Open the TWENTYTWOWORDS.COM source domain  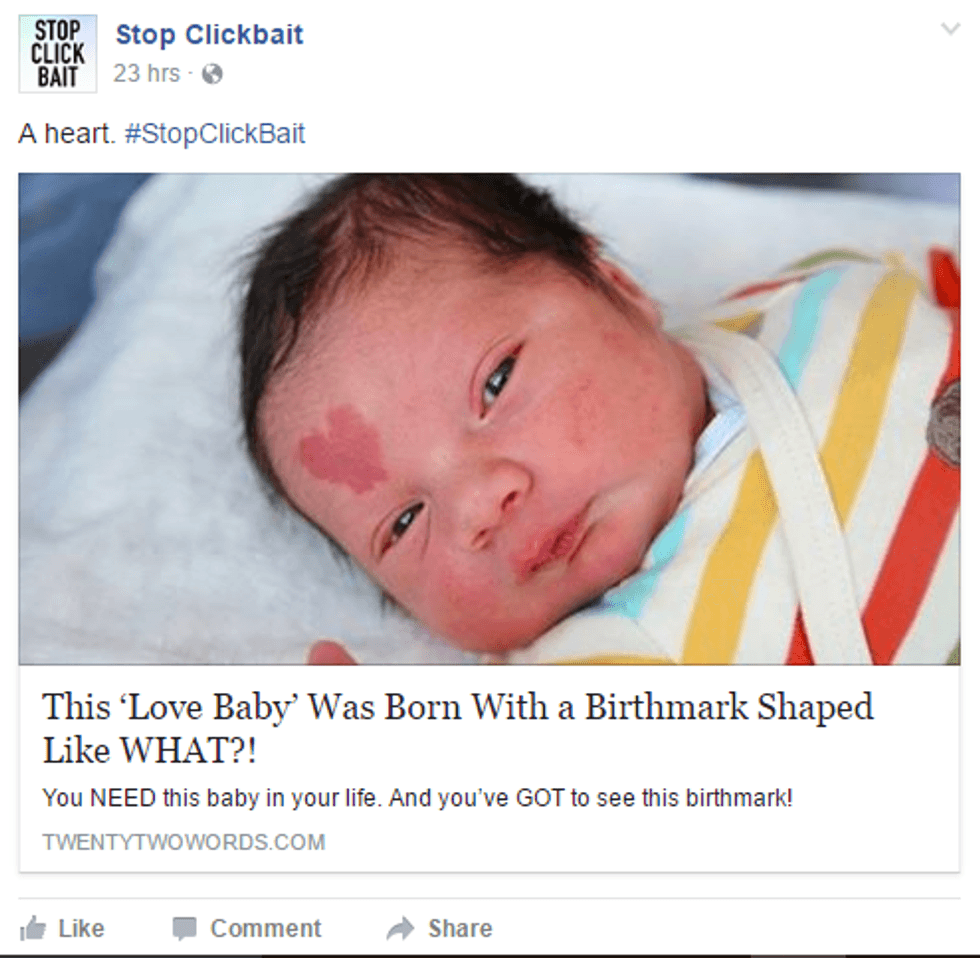click(184, 842)
